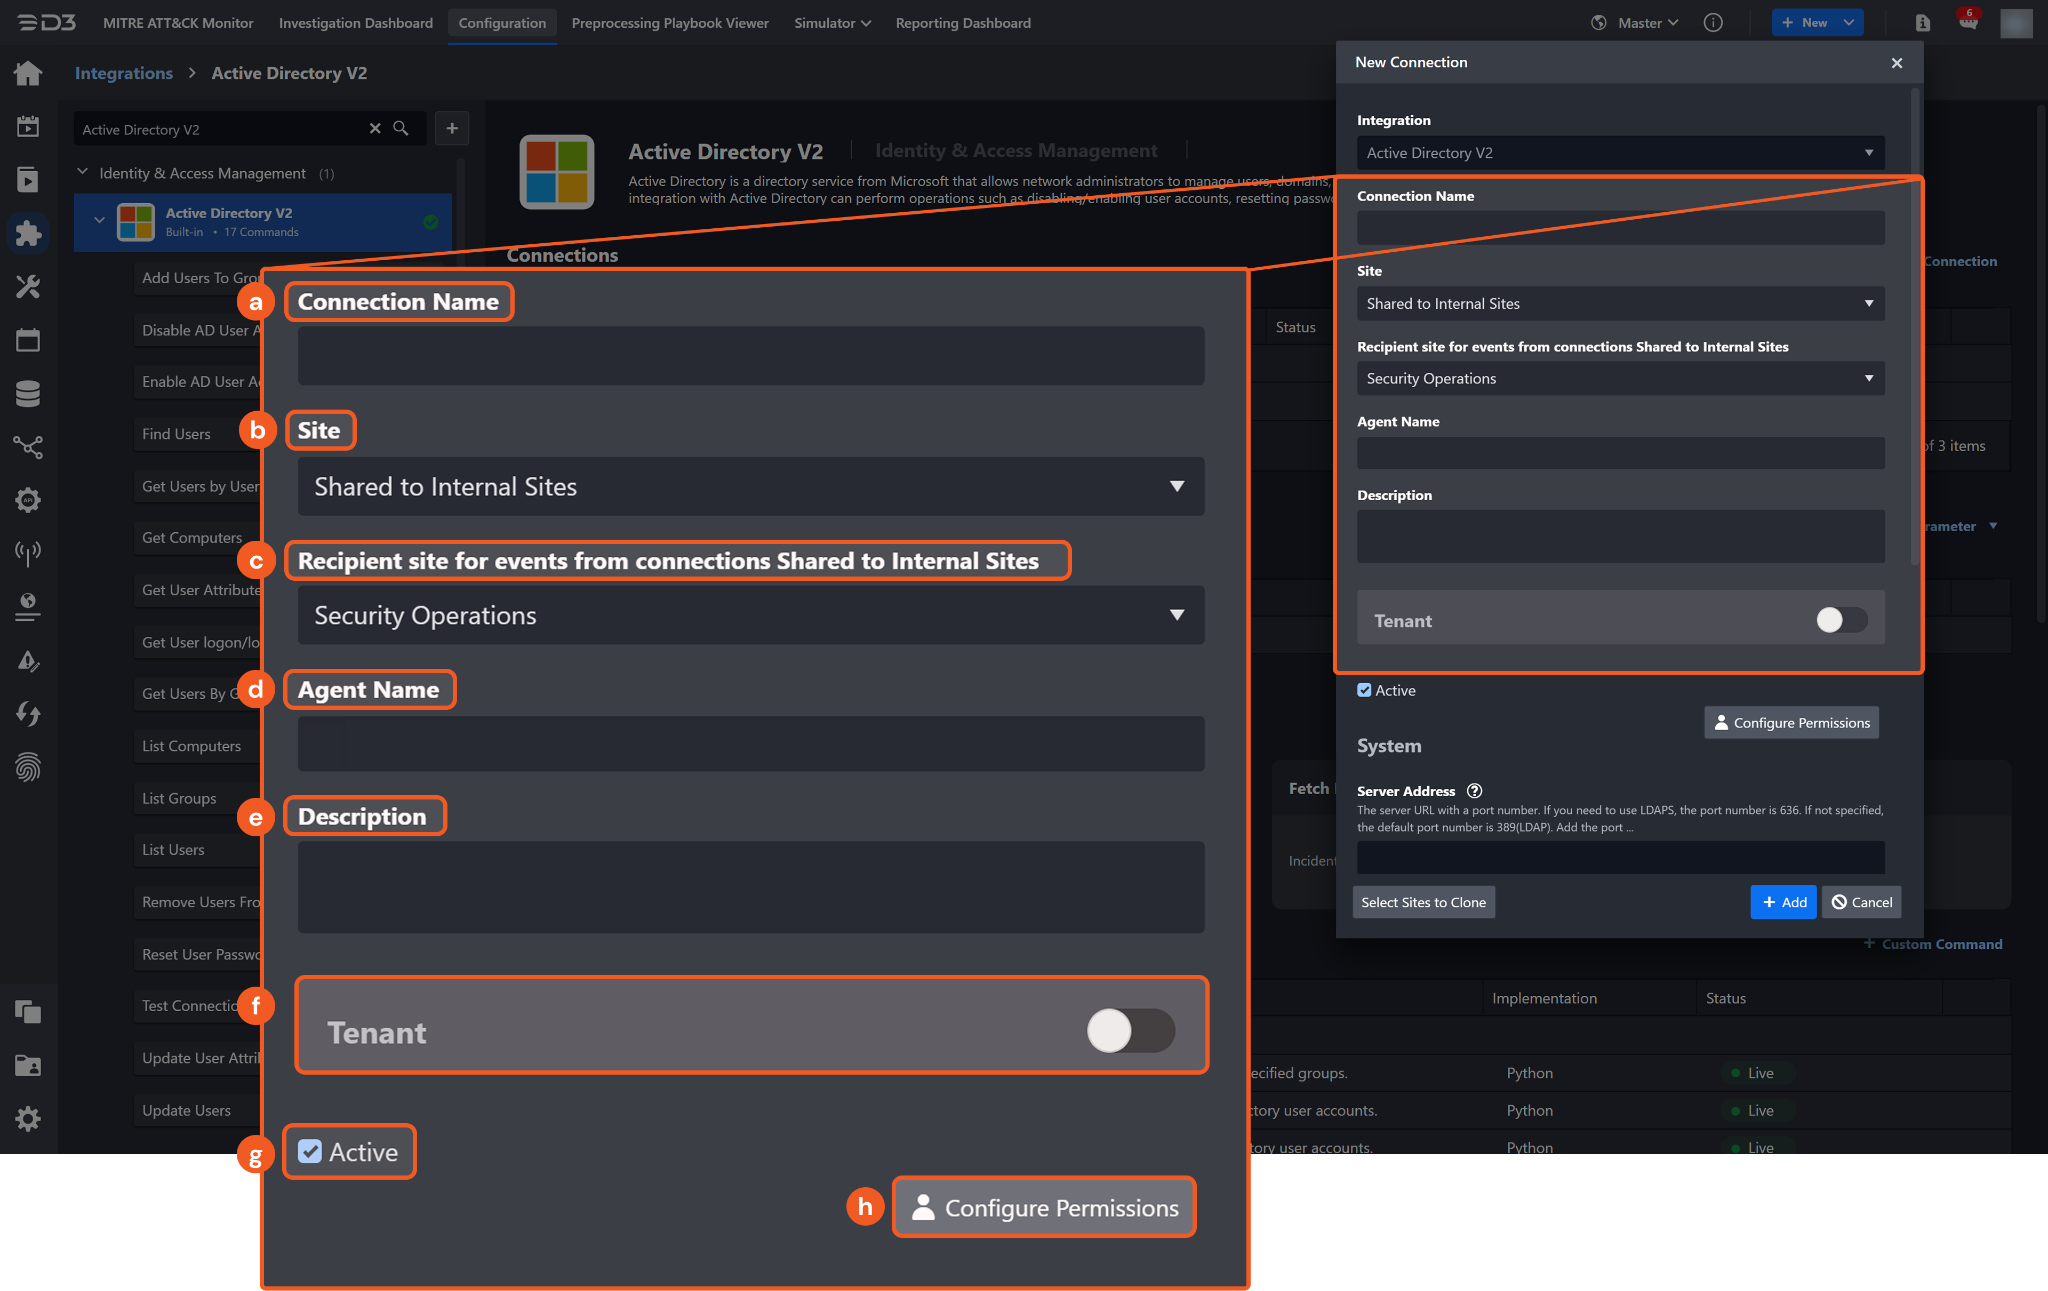Viewport: 2048px width, 1291px height.
Task: Click the Server Address help question icon
Action: [1474, 791]
